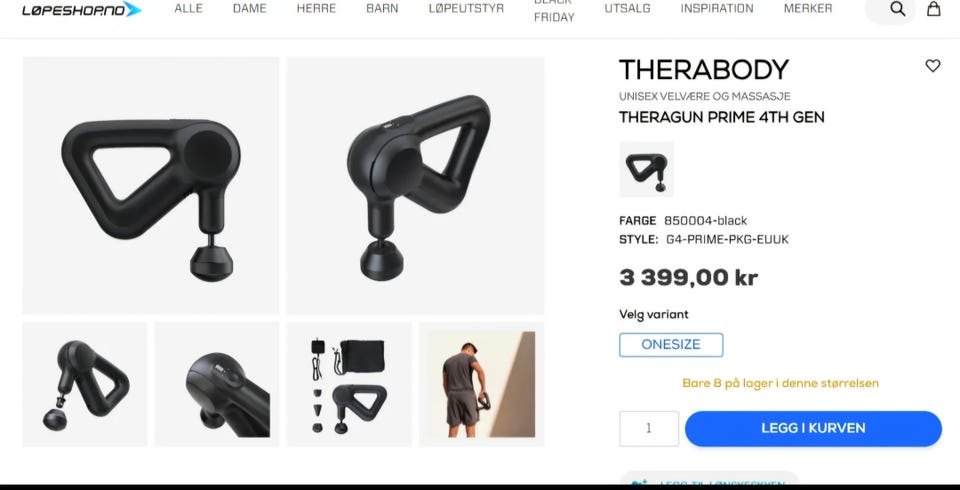Open the shopping bag cart icon
The width and height of the screenshot is (960, 490).
click(x=933, y=9)
